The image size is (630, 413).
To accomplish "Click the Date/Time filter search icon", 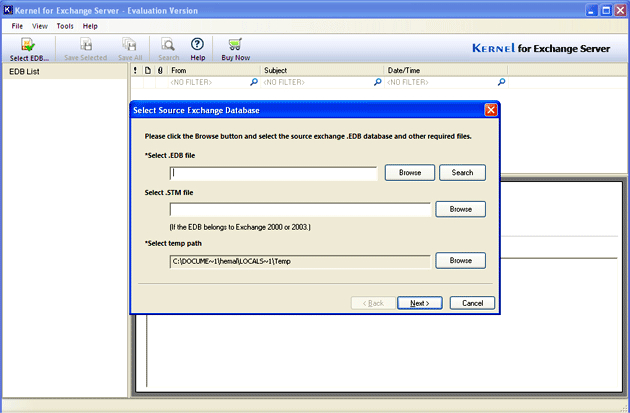I will tap(500, 83).
